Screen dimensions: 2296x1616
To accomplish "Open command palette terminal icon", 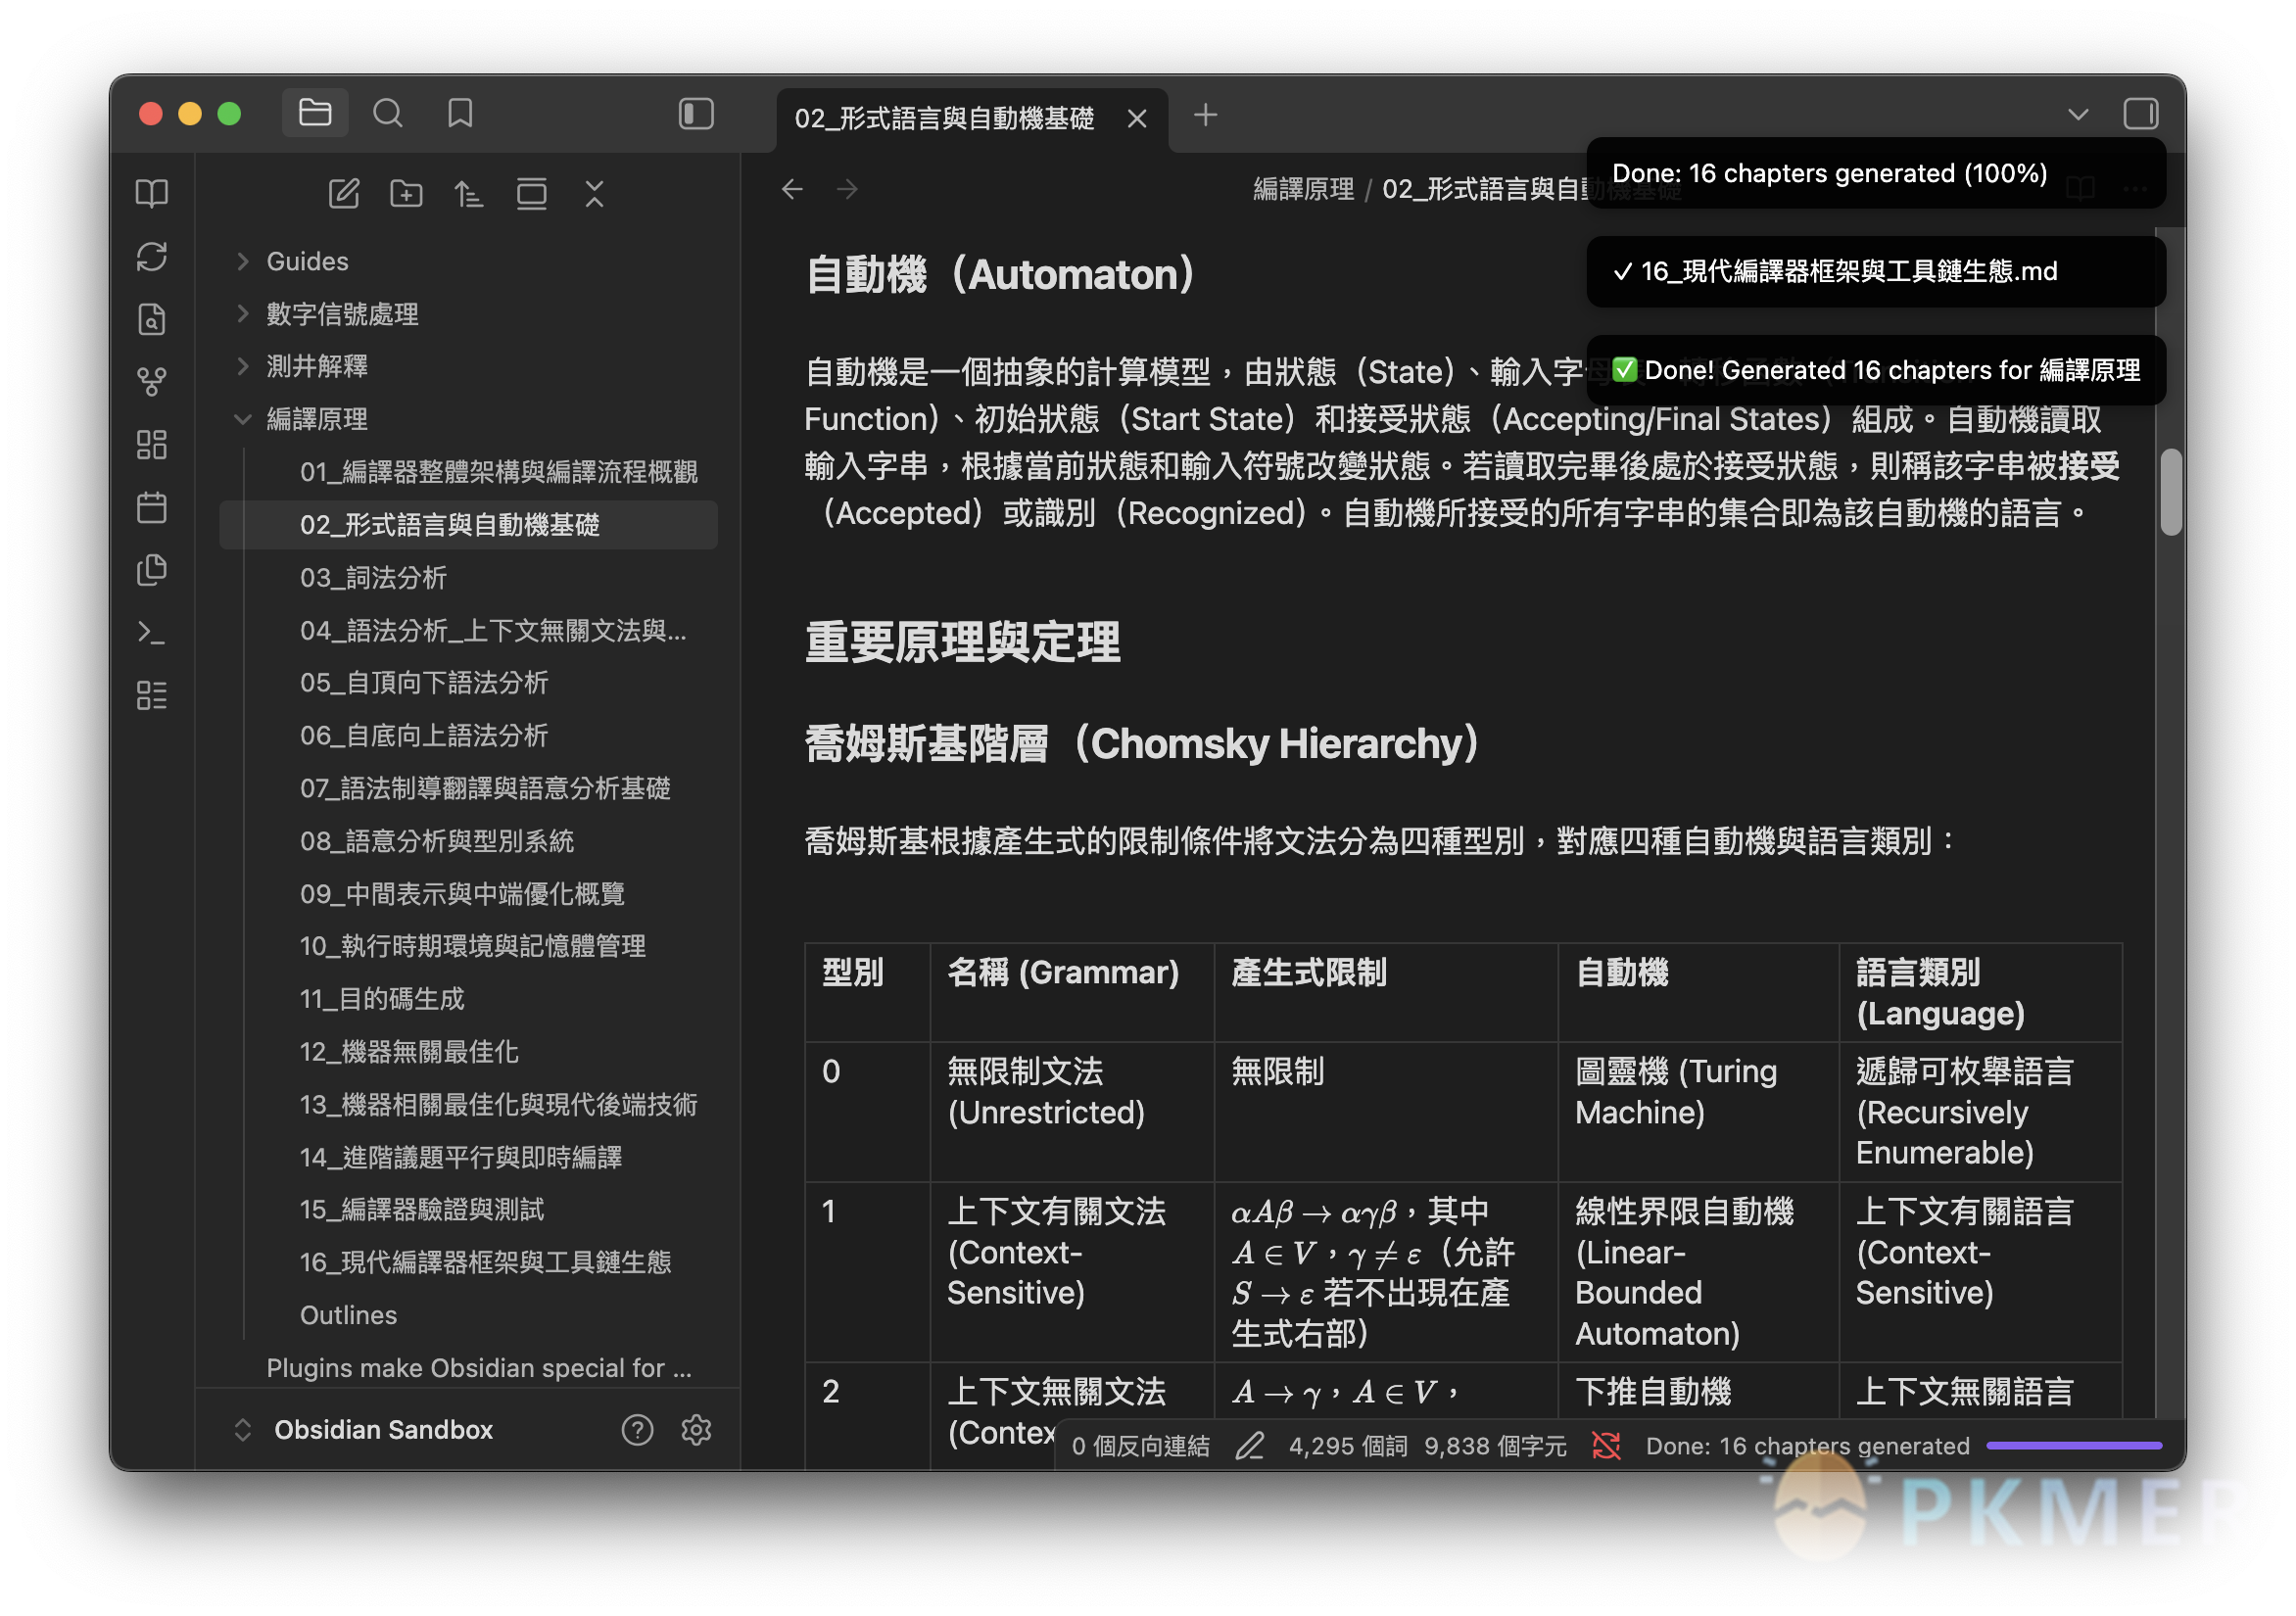I will [x=152, y=633].
